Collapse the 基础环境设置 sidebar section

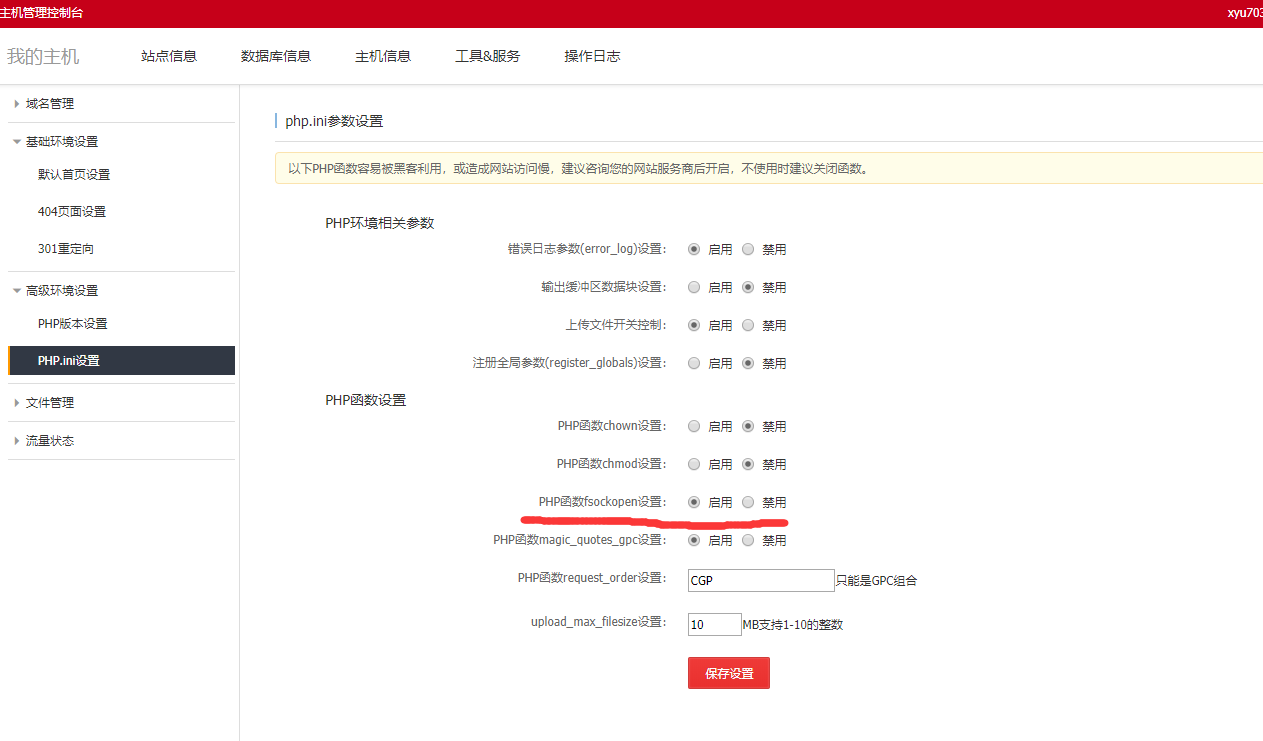pyautogui.click(x=61, y=142)
